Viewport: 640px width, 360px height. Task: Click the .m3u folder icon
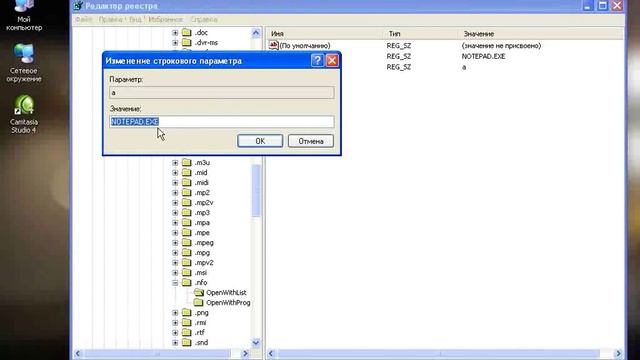coord(187,162)
